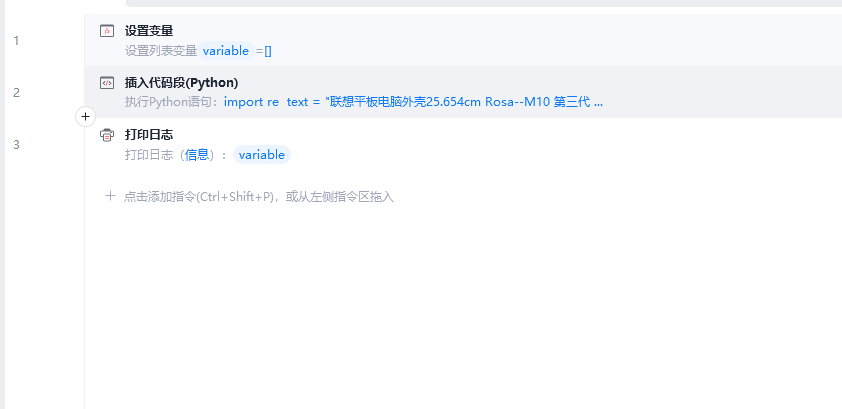
Task: Click the =[] list value
Action: tap(264, 51)
